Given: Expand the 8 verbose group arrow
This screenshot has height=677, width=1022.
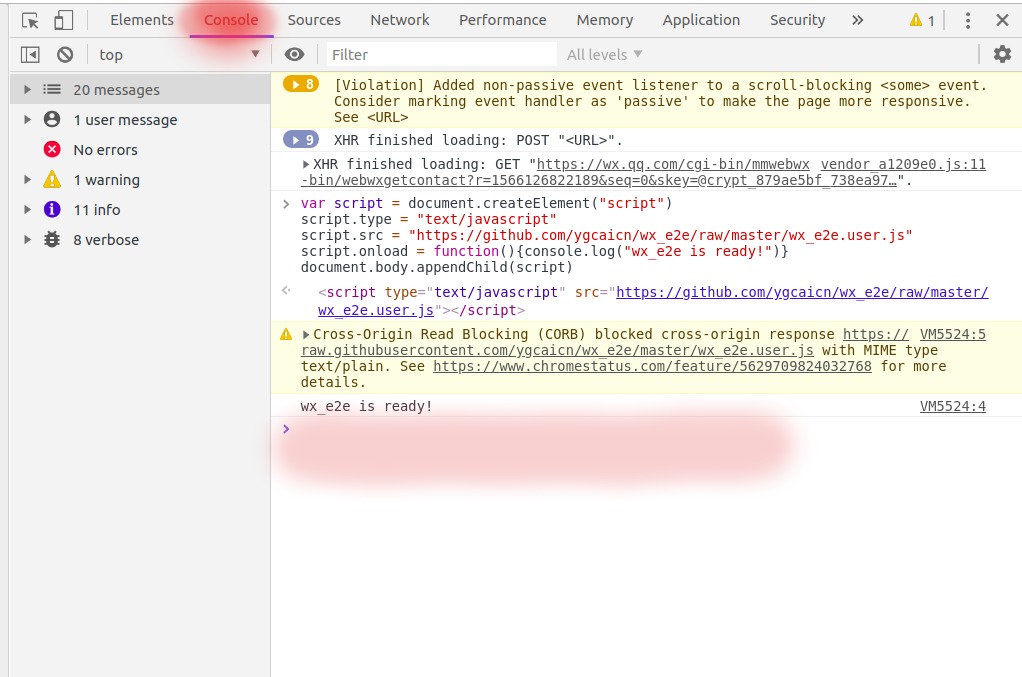Looking at the screenshot, I should pyautogui.click(x=27, y=239).
